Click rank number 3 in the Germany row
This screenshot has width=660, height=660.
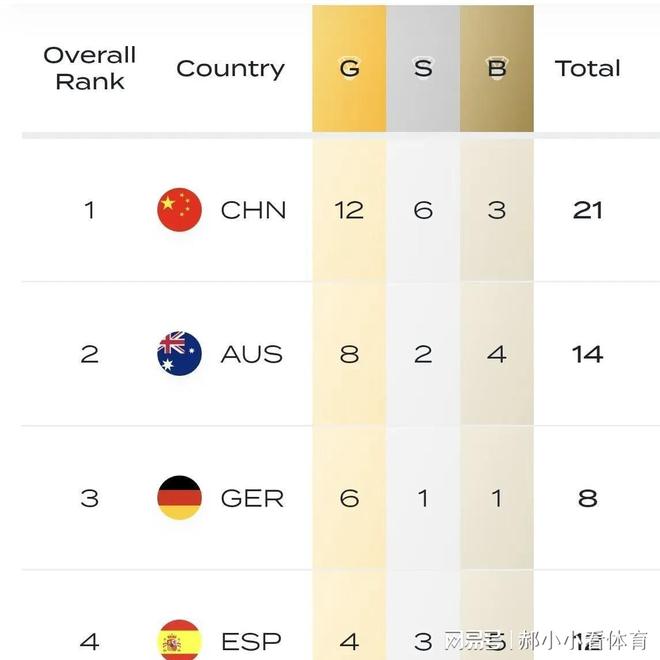[x=89, y=498]
